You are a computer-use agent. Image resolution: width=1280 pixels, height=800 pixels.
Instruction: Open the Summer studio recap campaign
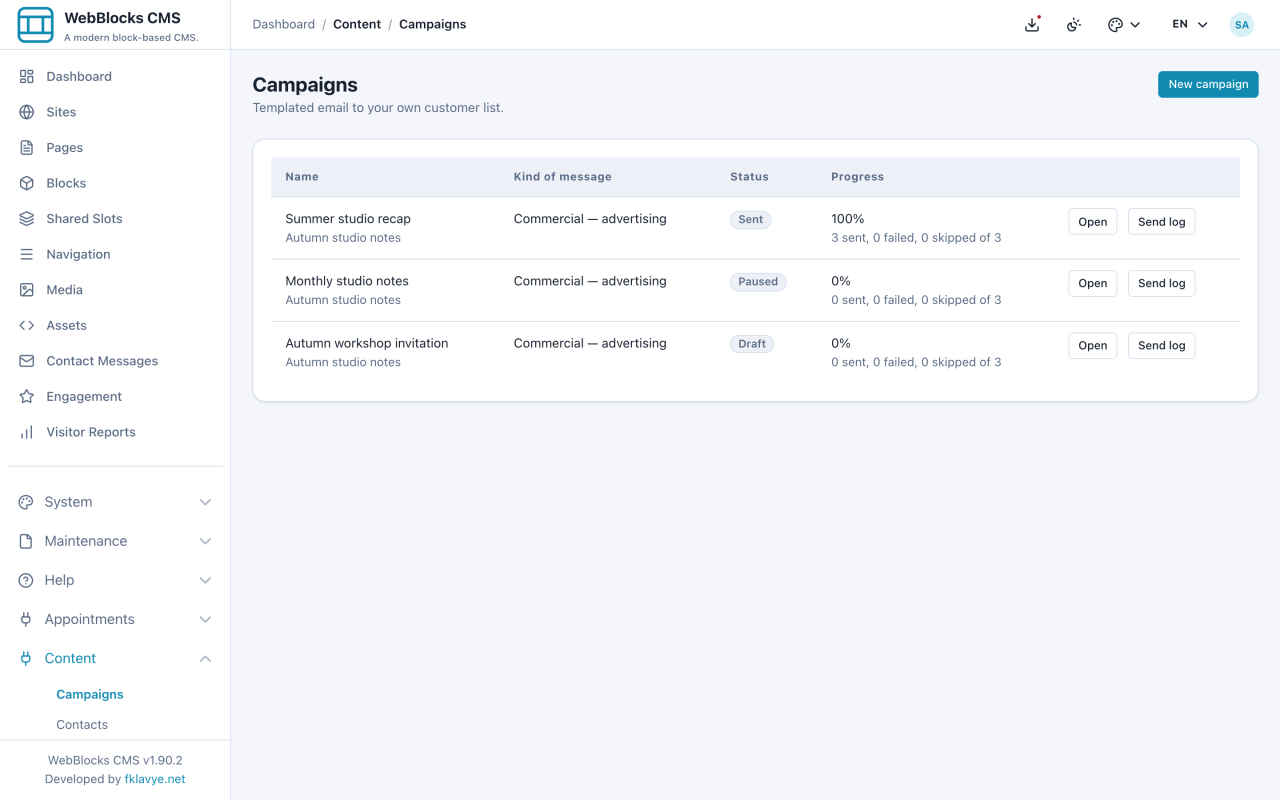pyautogui.click(x=1092, y=221)
